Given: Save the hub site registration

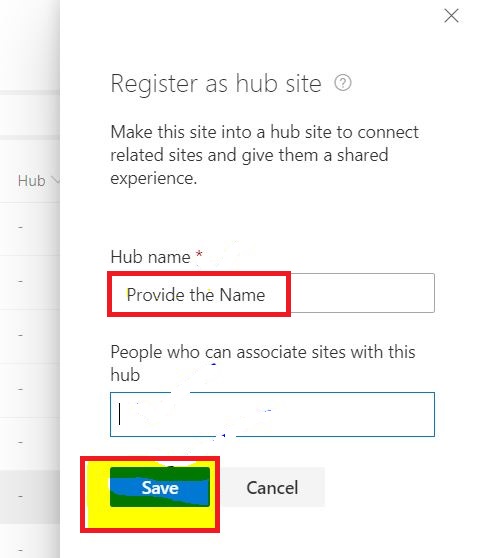Looking at the screenshot, I should coord(160,487).
